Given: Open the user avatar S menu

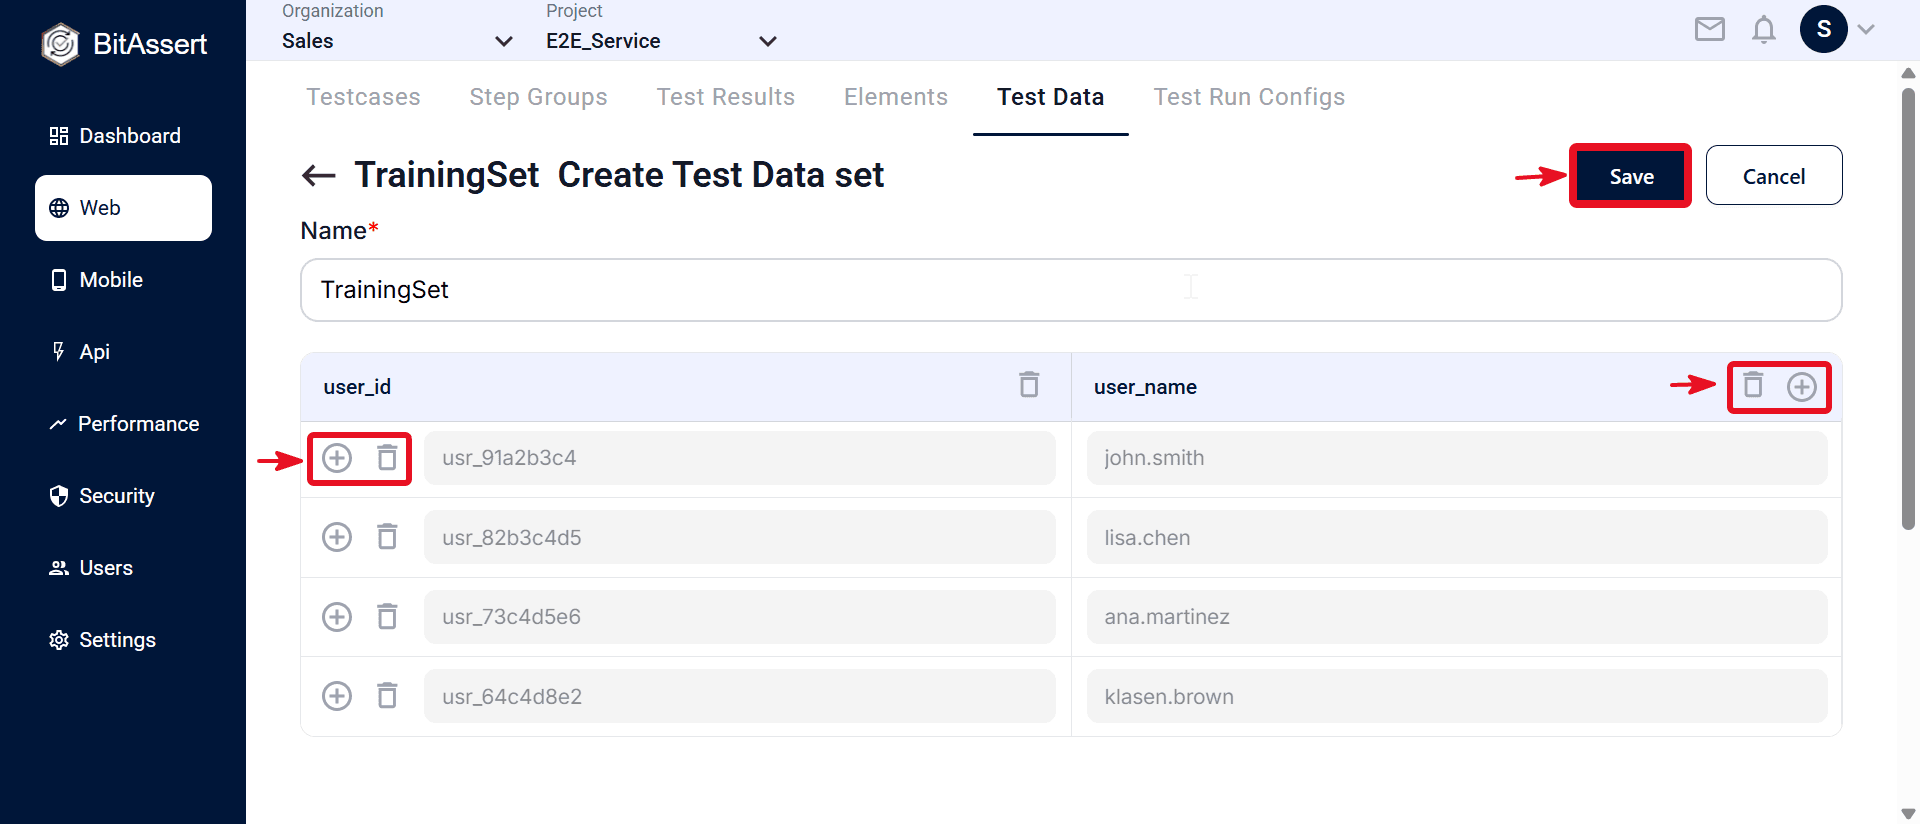Looking at the screenshot, I should [1824, 29].
